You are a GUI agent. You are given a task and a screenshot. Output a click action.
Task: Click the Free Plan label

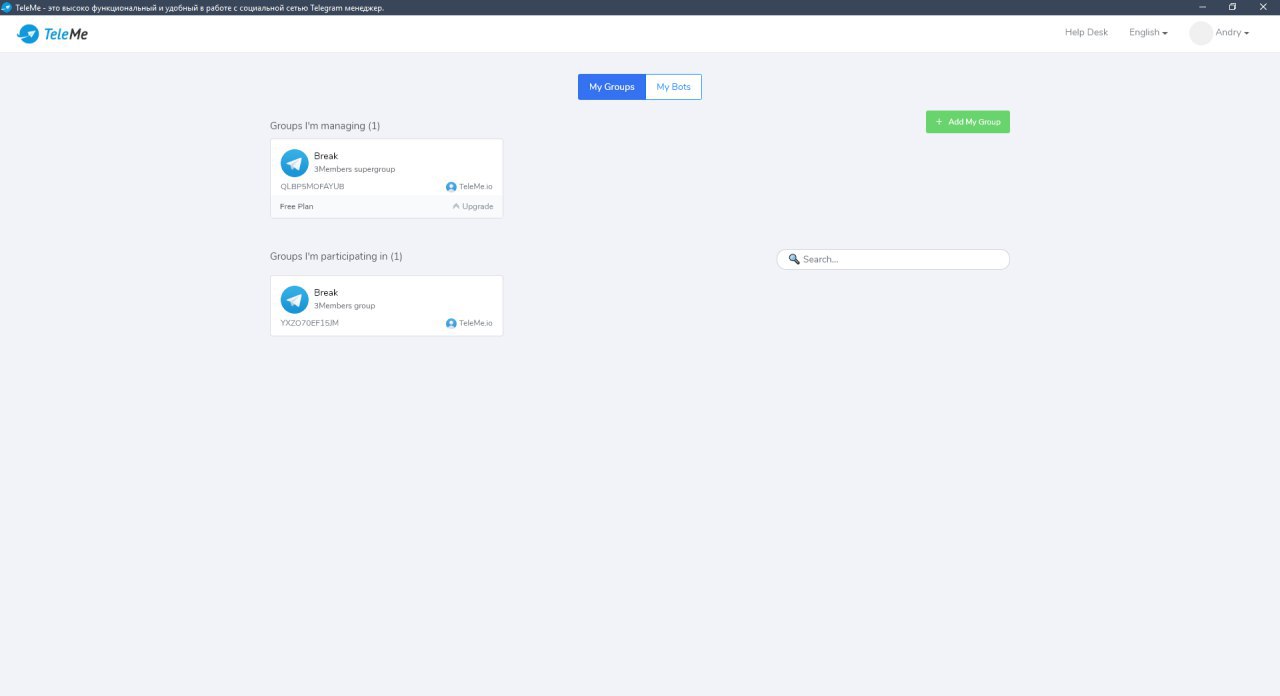(x=296, y=207)
